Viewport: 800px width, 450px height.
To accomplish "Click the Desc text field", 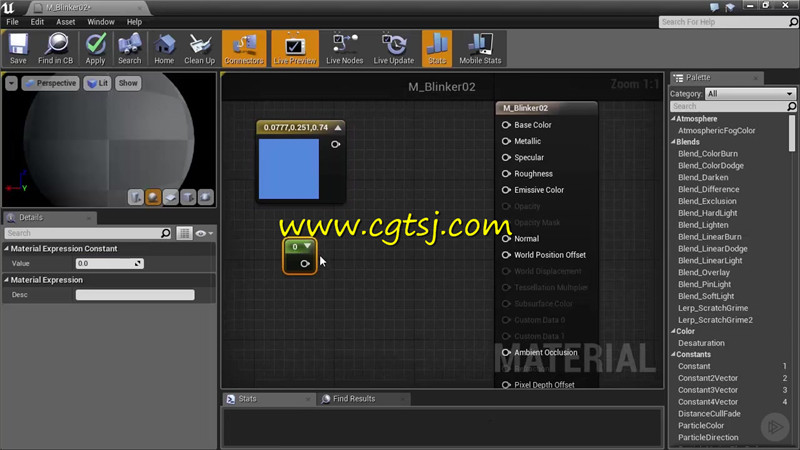I will pyautogui.click(x=135, y=295).
